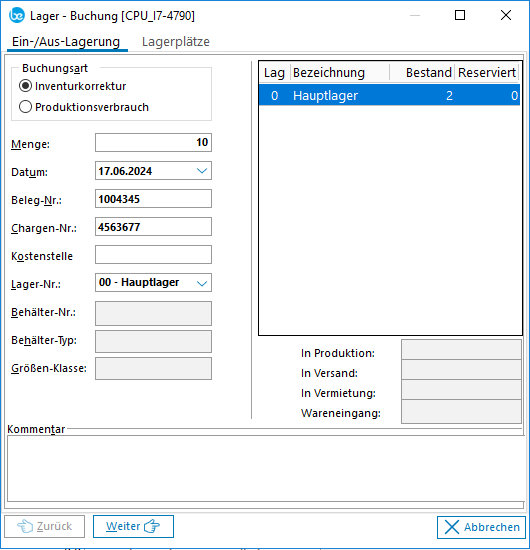Open the Ein-/Aus-Lagerung tab
This screenshot has width=530, height=550.
click(66, 42)
